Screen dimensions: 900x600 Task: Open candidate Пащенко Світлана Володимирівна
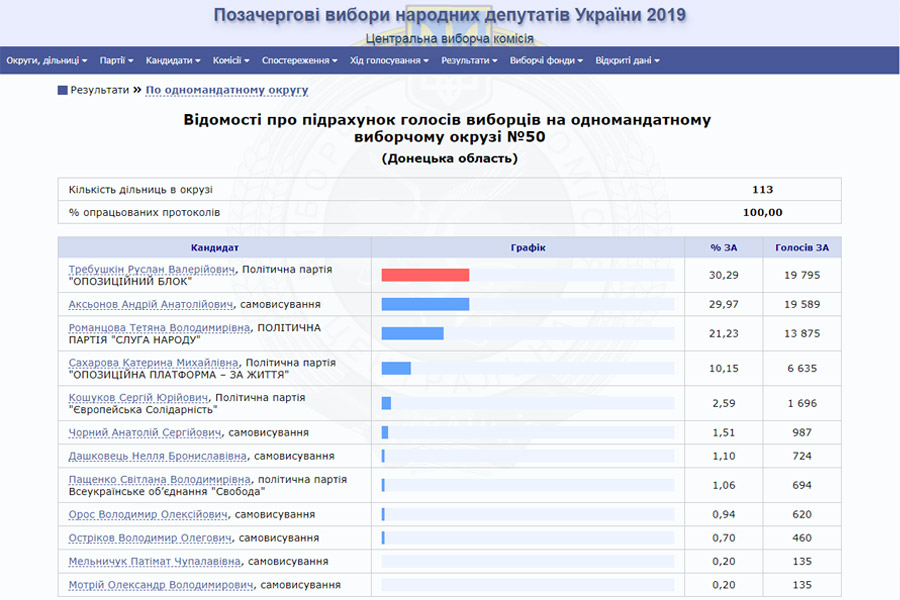coord(160,479)
